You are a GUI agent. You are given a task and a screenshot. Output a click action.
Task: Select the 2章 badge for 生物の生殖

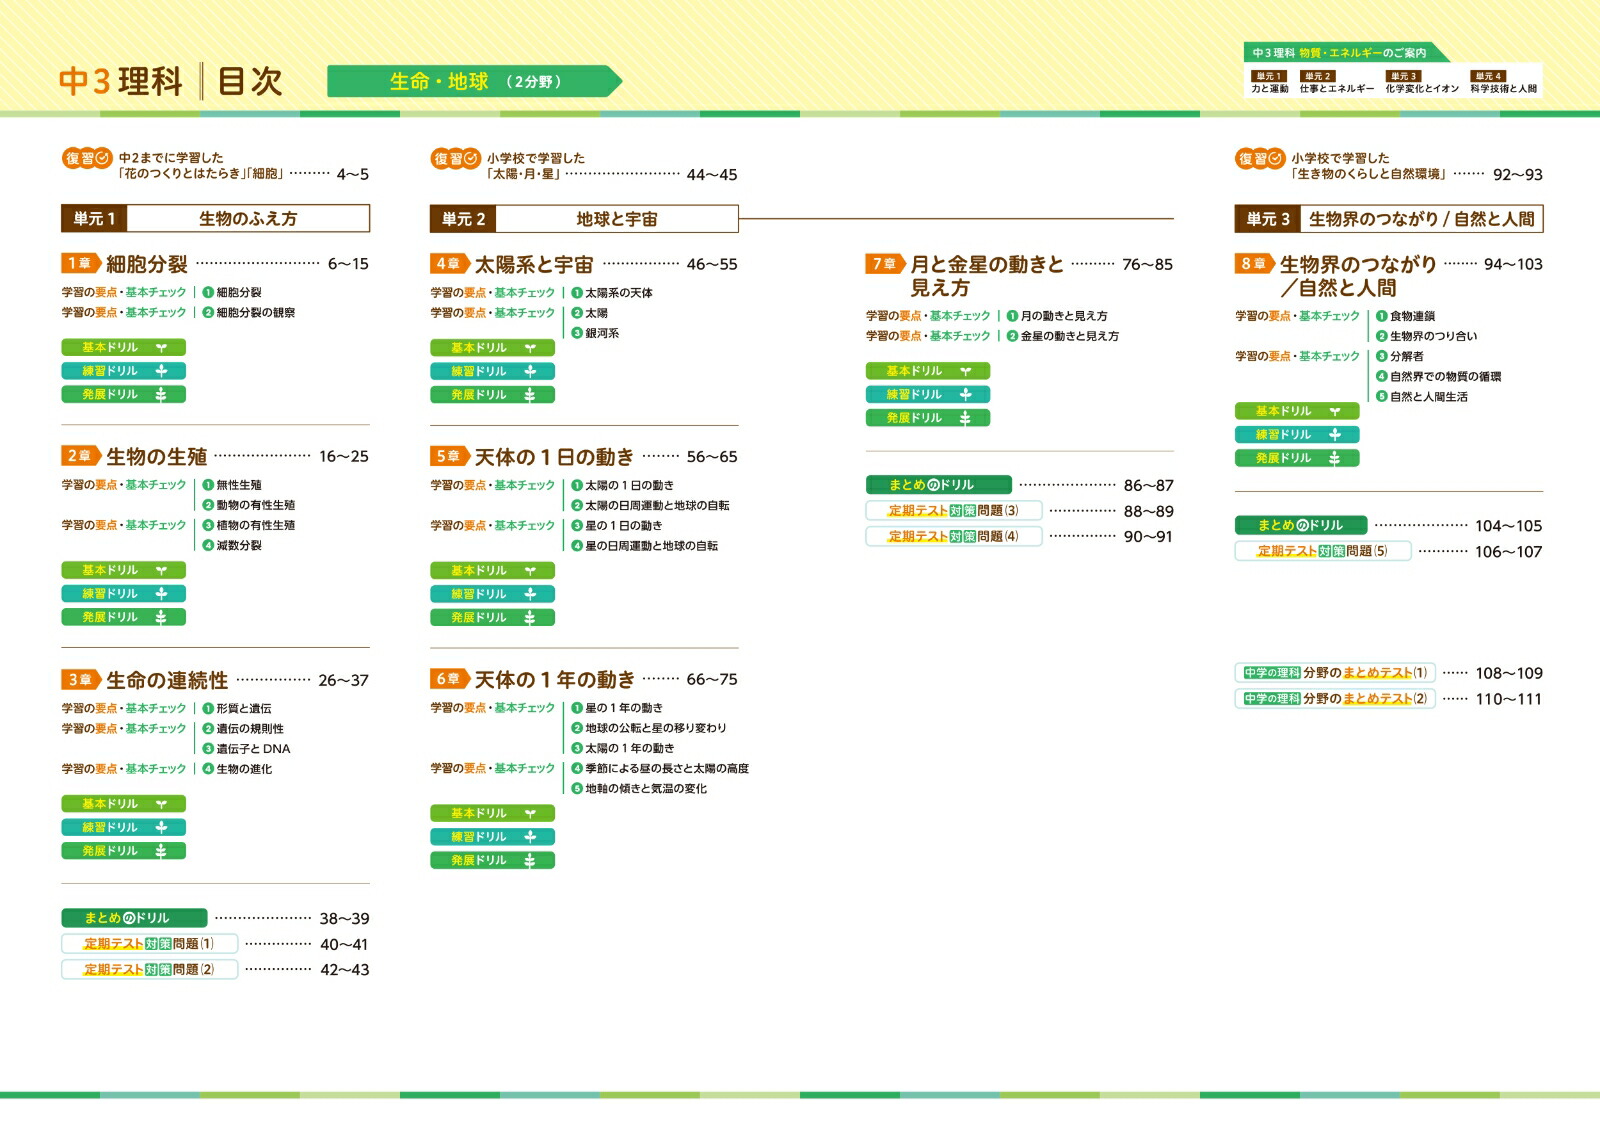[x=80, y=456]
